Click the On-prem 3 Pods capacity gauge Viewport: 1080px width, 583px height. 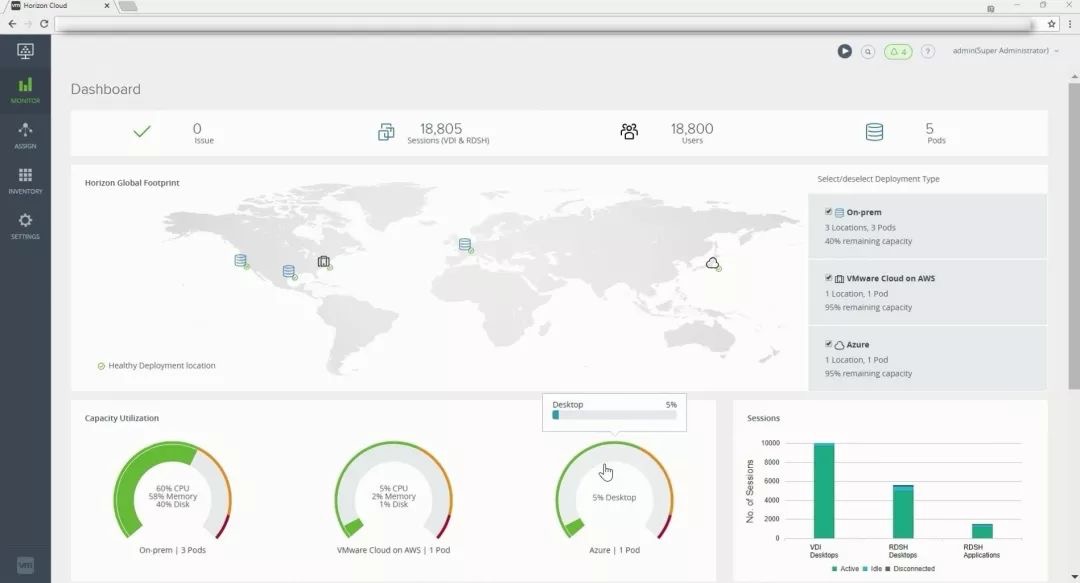click(x=172, y=495)
